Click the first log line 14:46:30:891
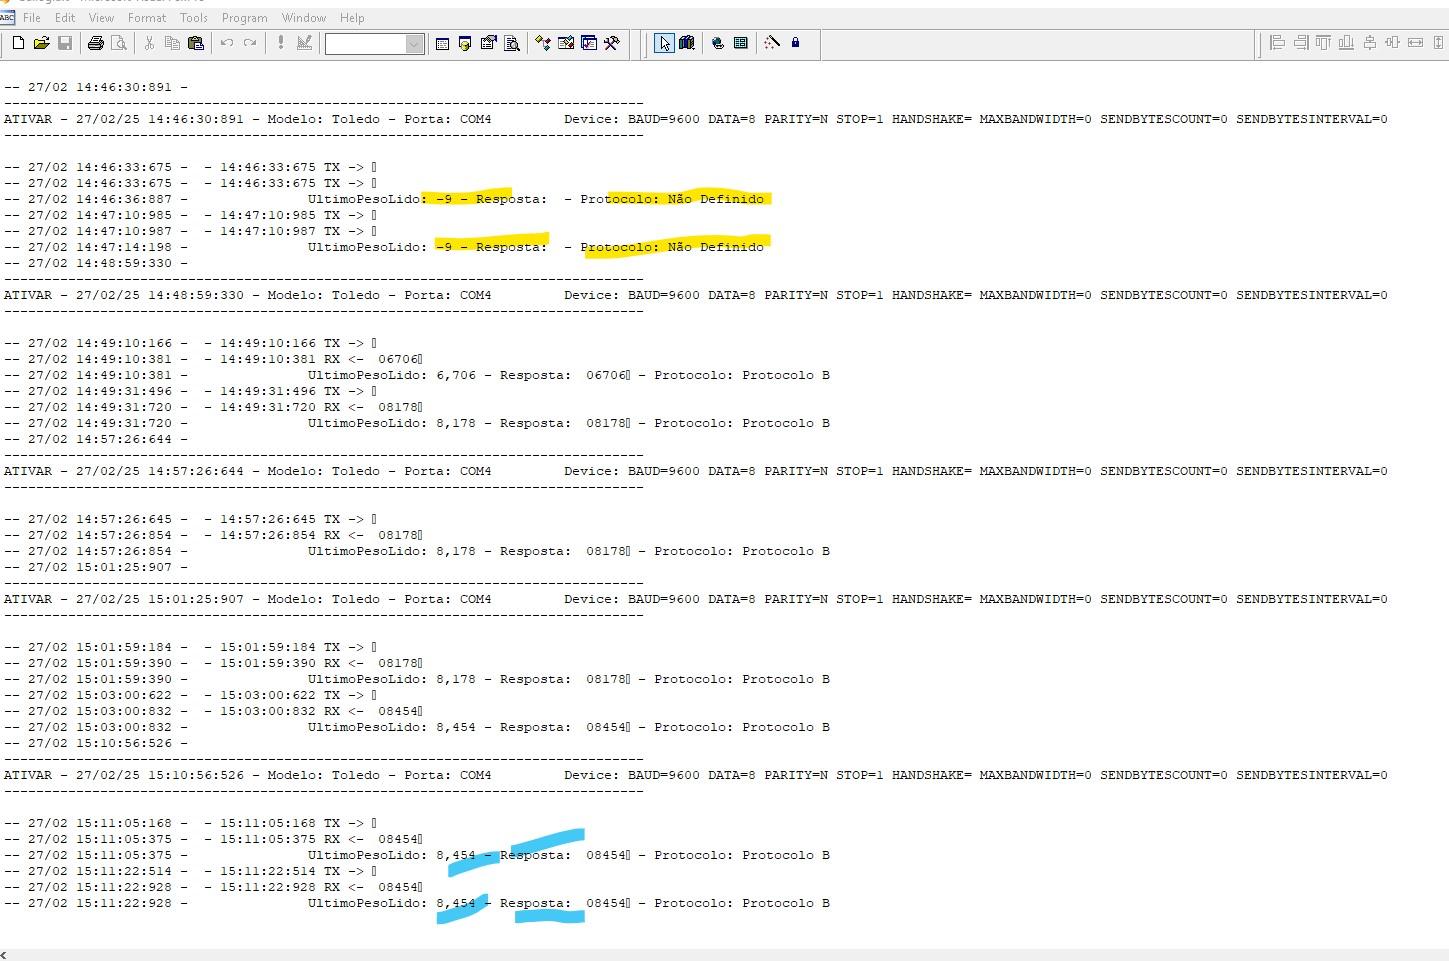 point(96,87)
